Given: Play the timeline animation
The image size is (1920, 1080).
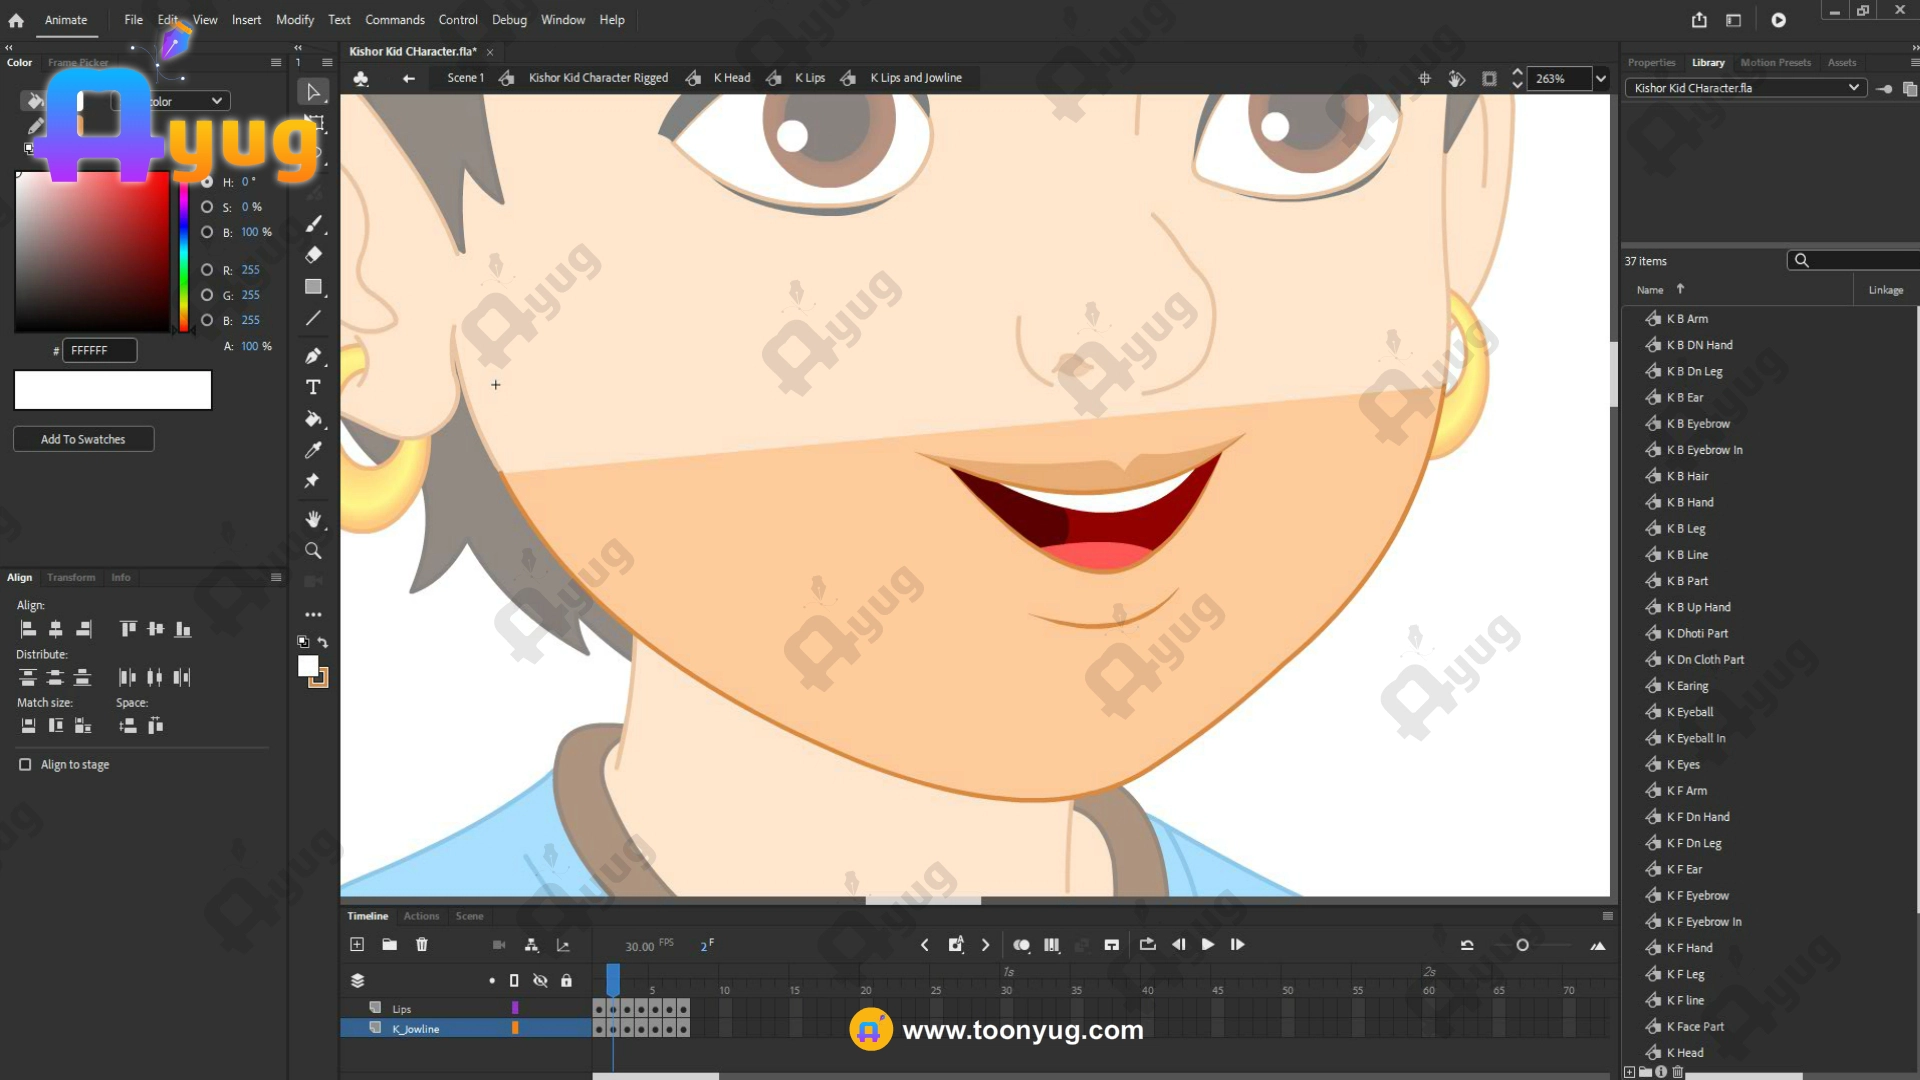Looking at the screenshot, I should pos(1208,945).
